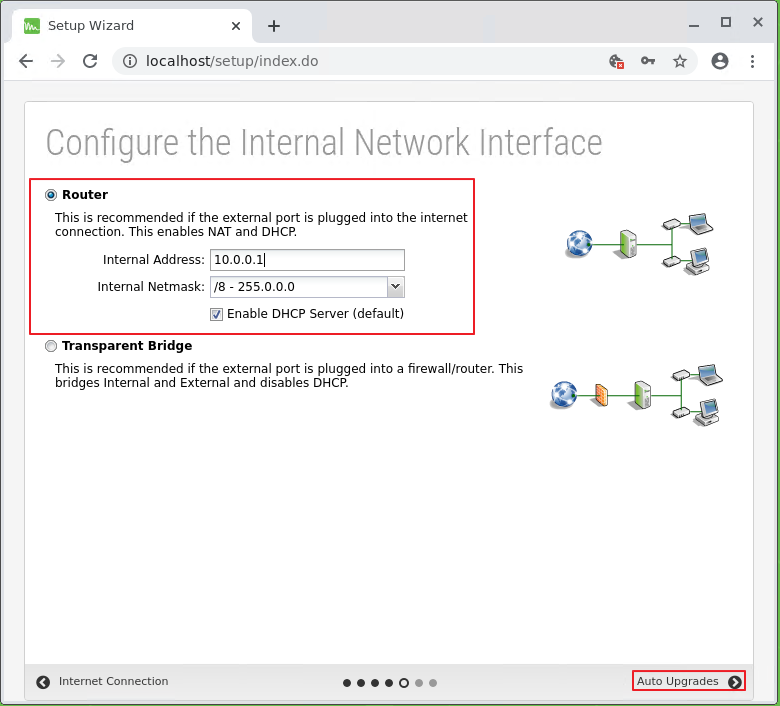Focus the Internal Address input field
The image size is (780, 706).
click(307, 260)
